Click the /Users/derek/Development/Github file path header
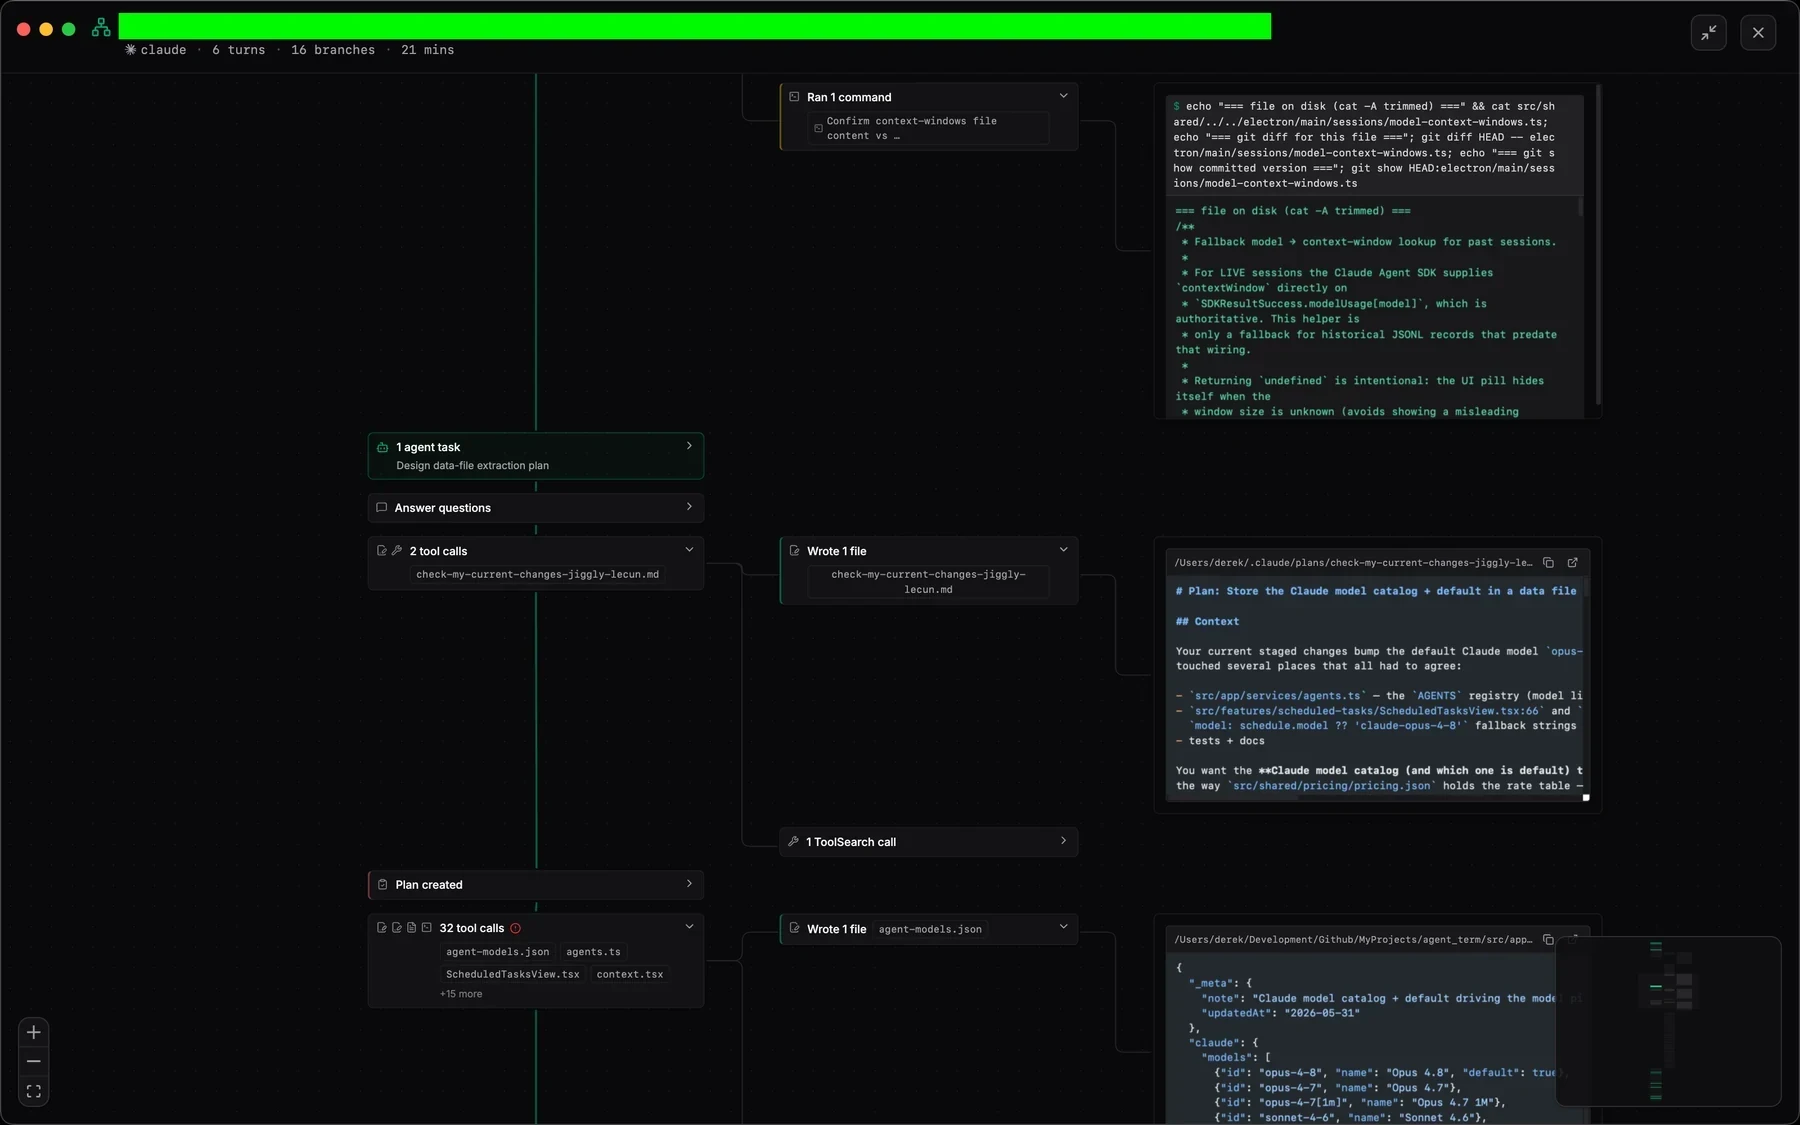Viewport: 1800px width, 1125px height. tap(1353, 939)
